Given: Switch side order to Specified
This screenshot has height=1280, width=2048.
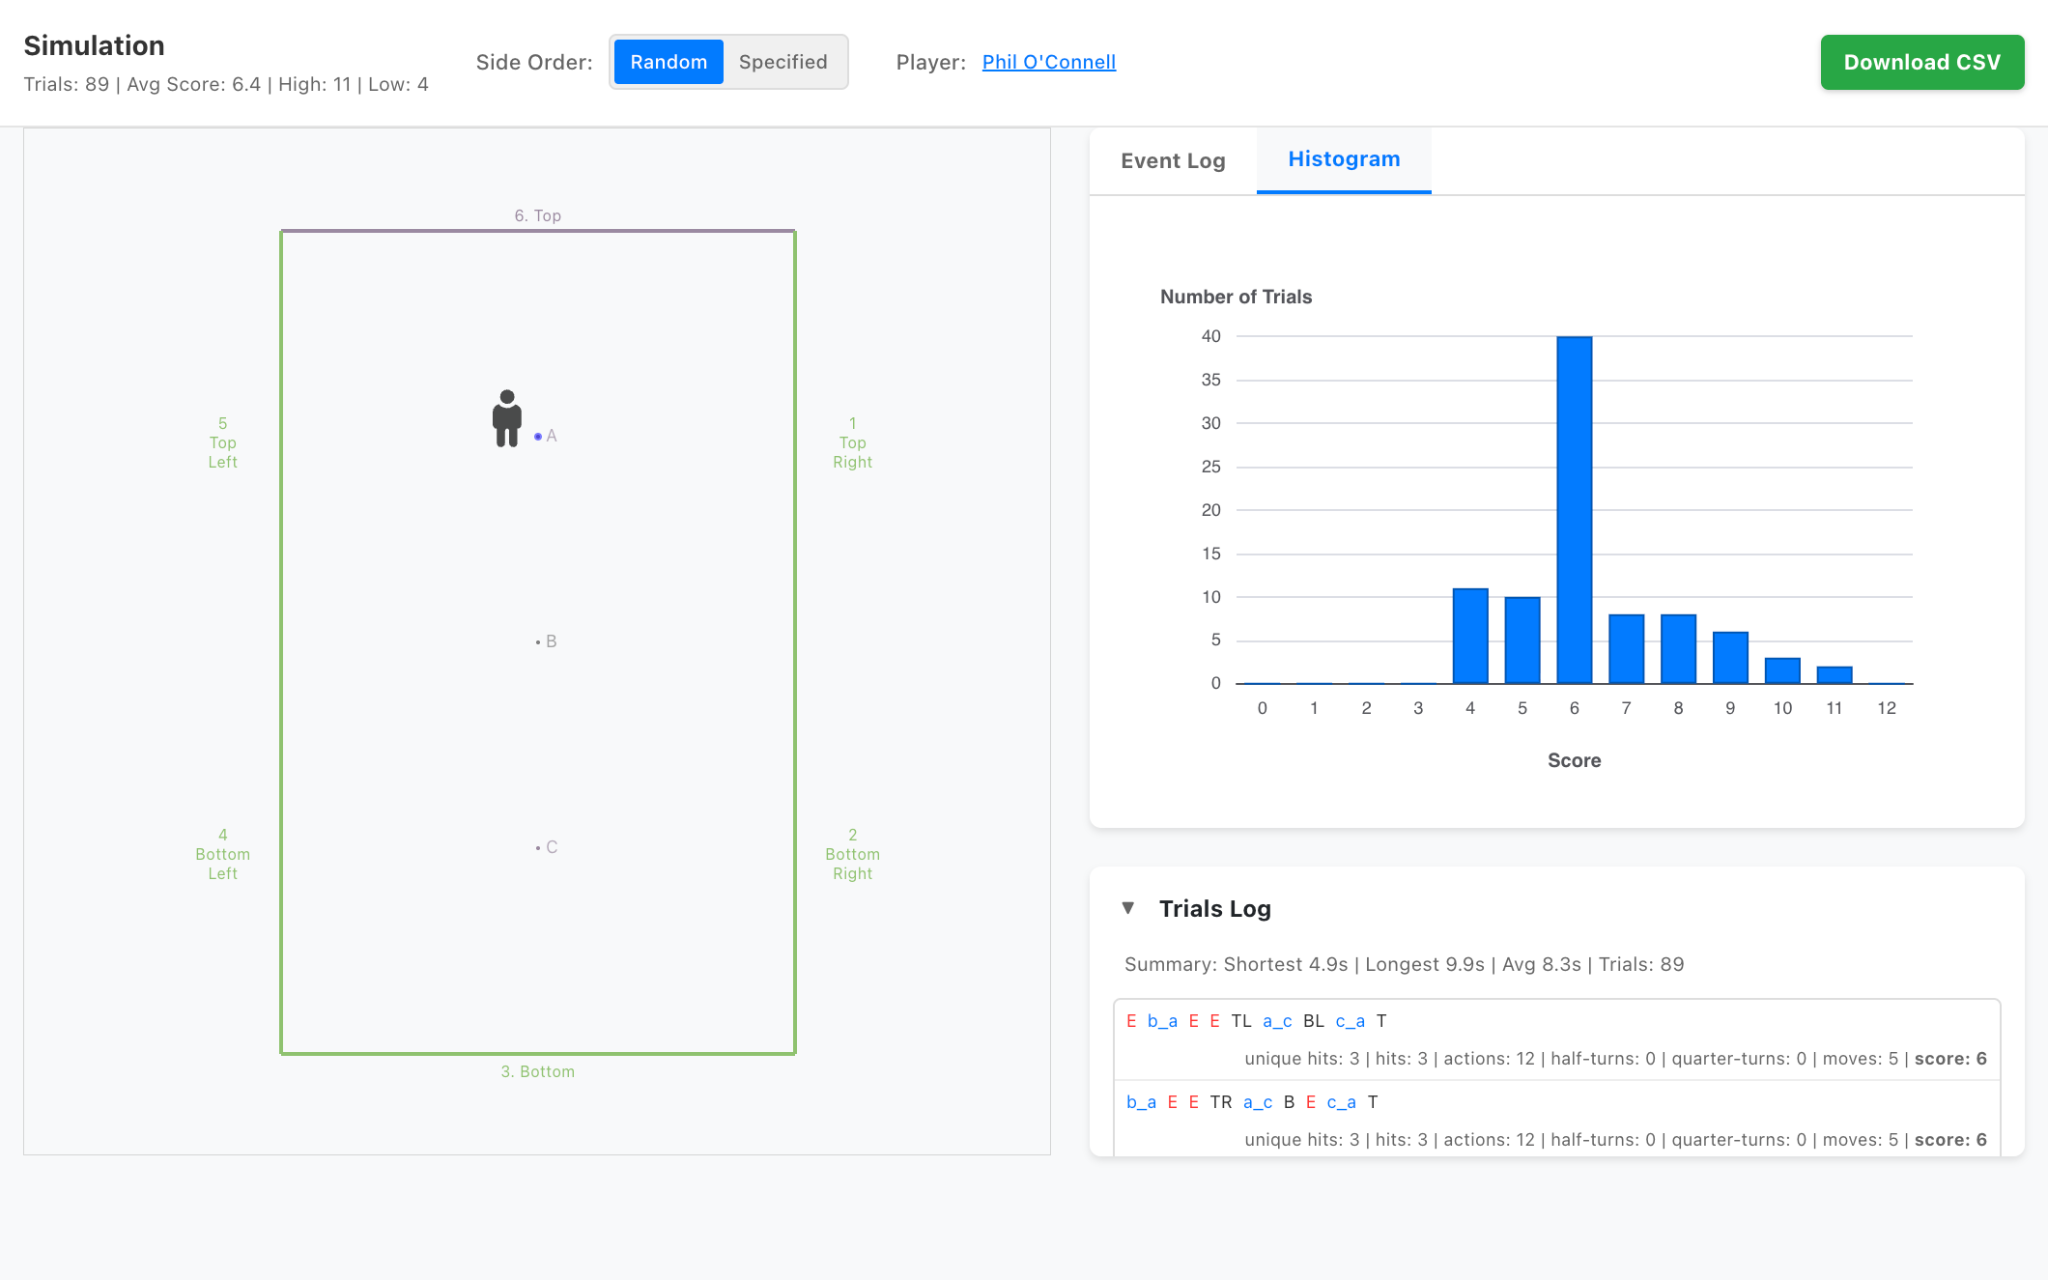Looking at the screenshot, I should click(x=783, y=61).
